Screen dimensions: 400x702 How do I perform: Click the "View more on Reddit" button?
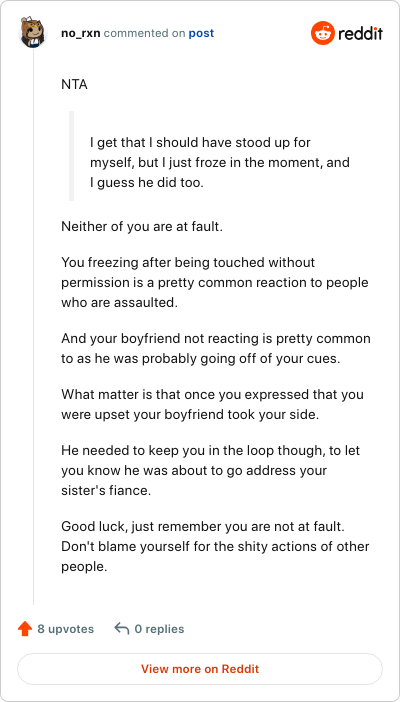(200, 669)
